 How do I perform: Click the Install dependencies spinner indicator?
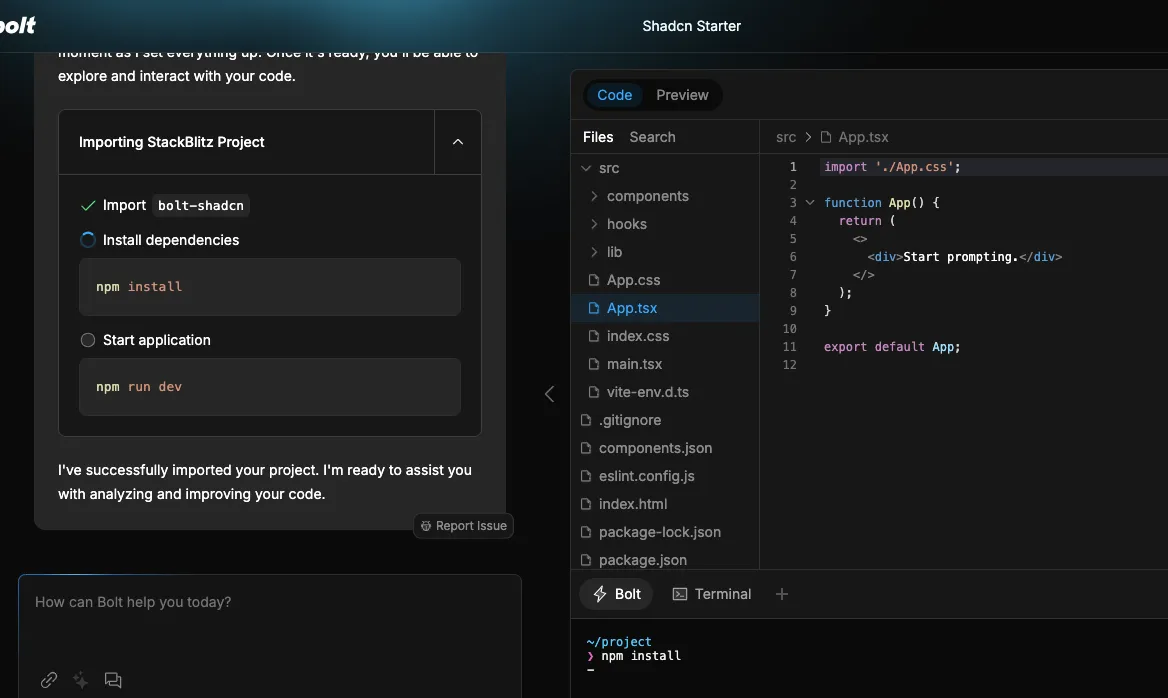[88, 240]
